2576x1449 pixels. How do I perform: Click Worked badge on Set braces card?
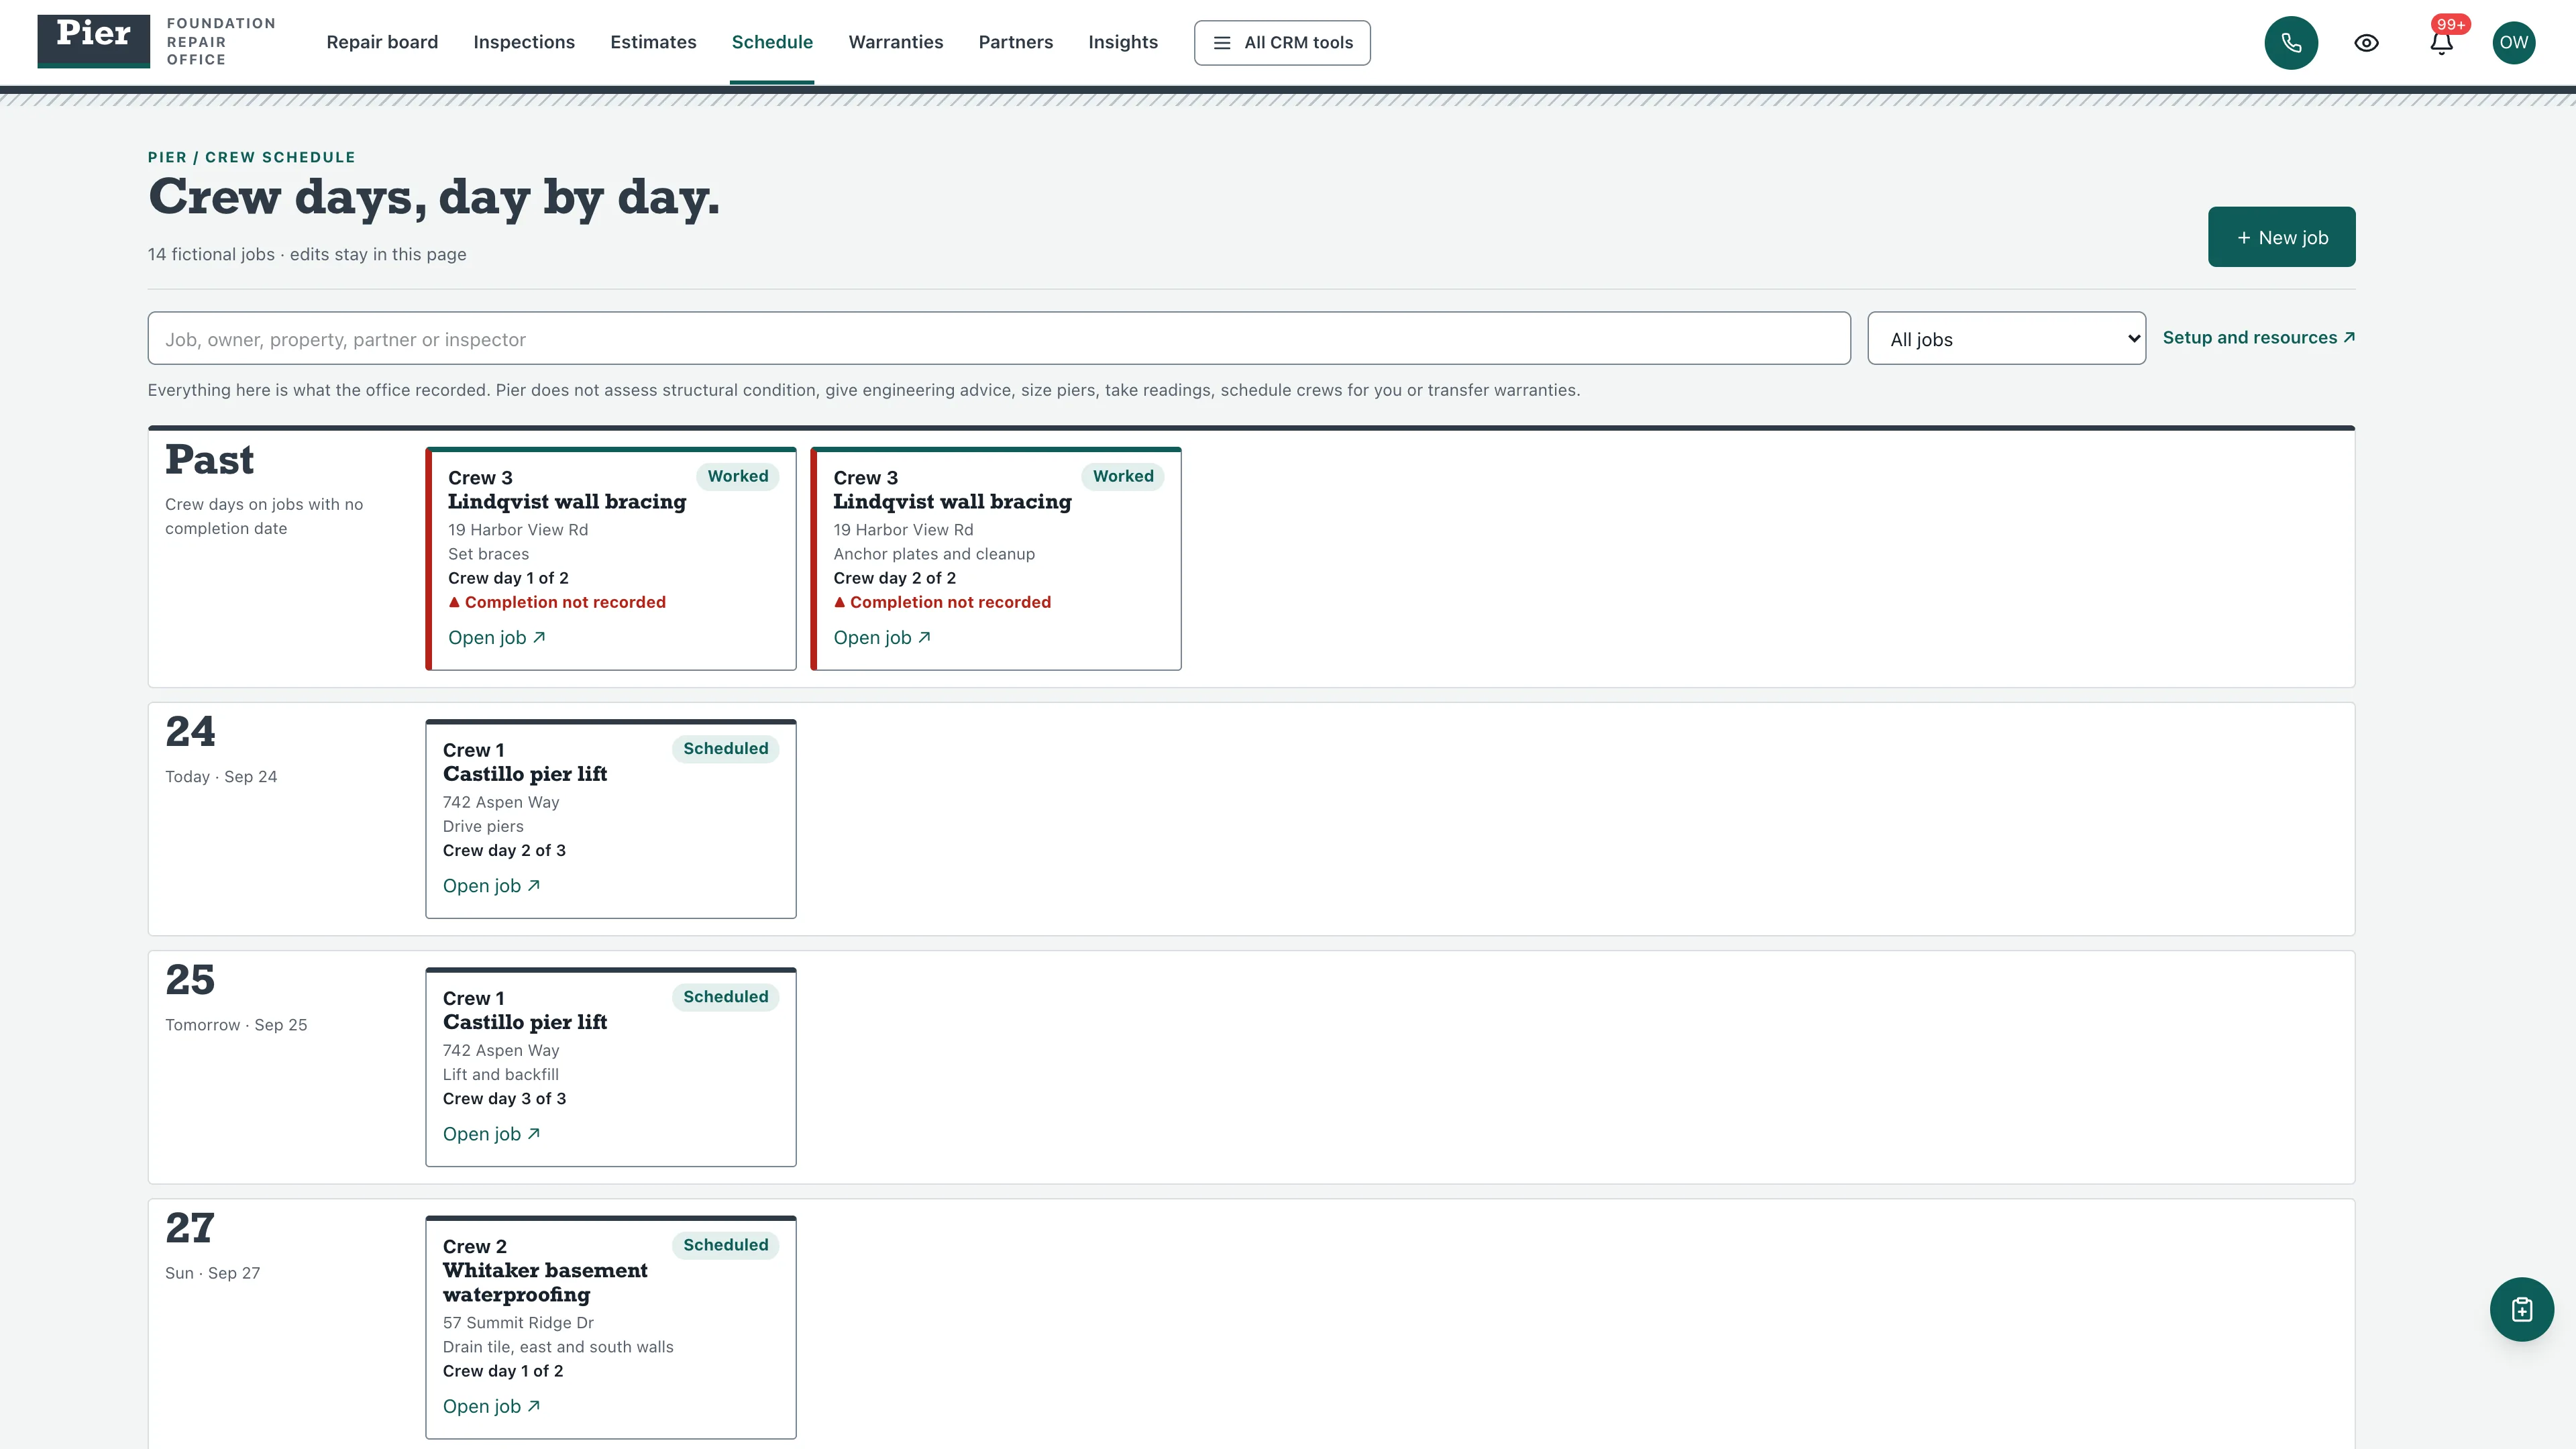pos(738,477)
